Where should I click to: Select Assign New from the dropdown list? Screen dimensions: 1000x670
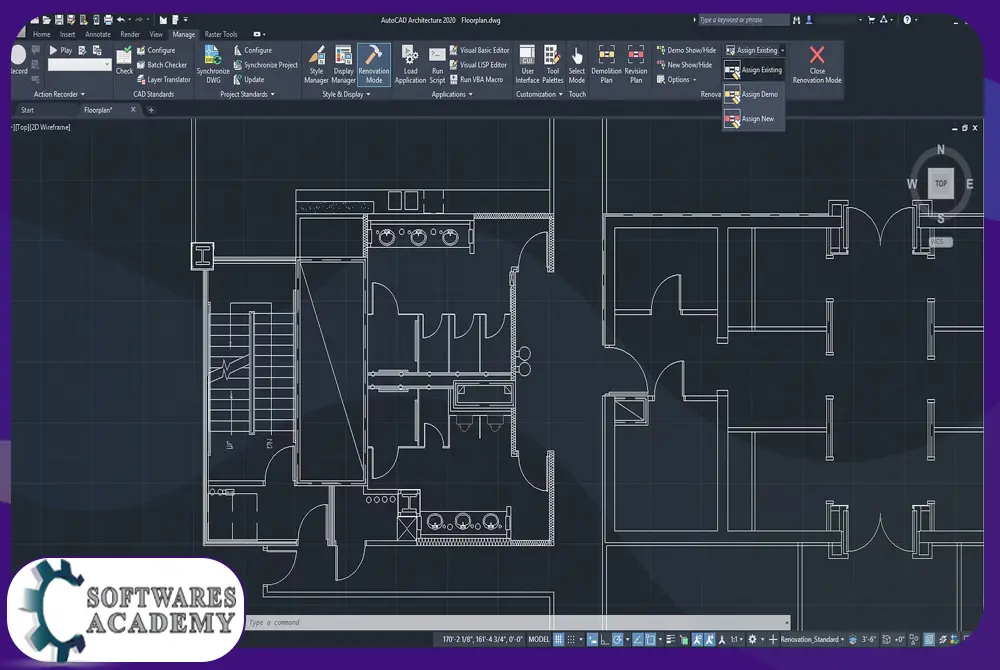(x=753, y=119)
